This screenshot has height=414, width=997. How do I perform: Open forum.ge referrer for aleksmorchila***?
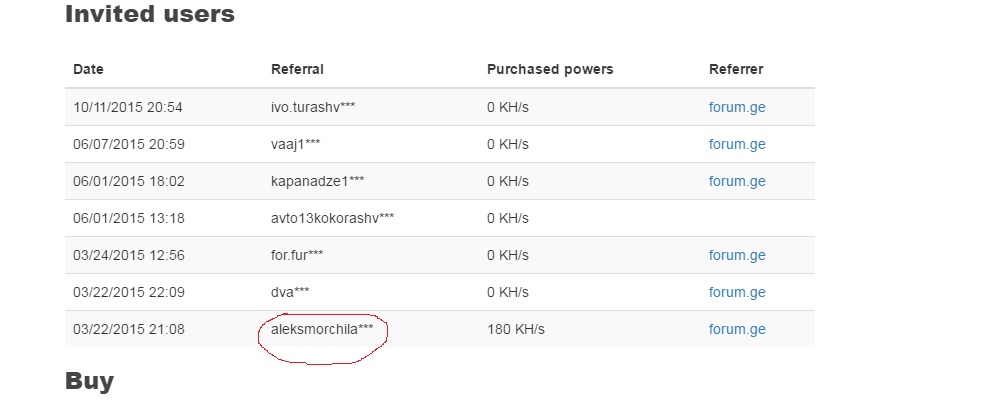coord(737,329)
